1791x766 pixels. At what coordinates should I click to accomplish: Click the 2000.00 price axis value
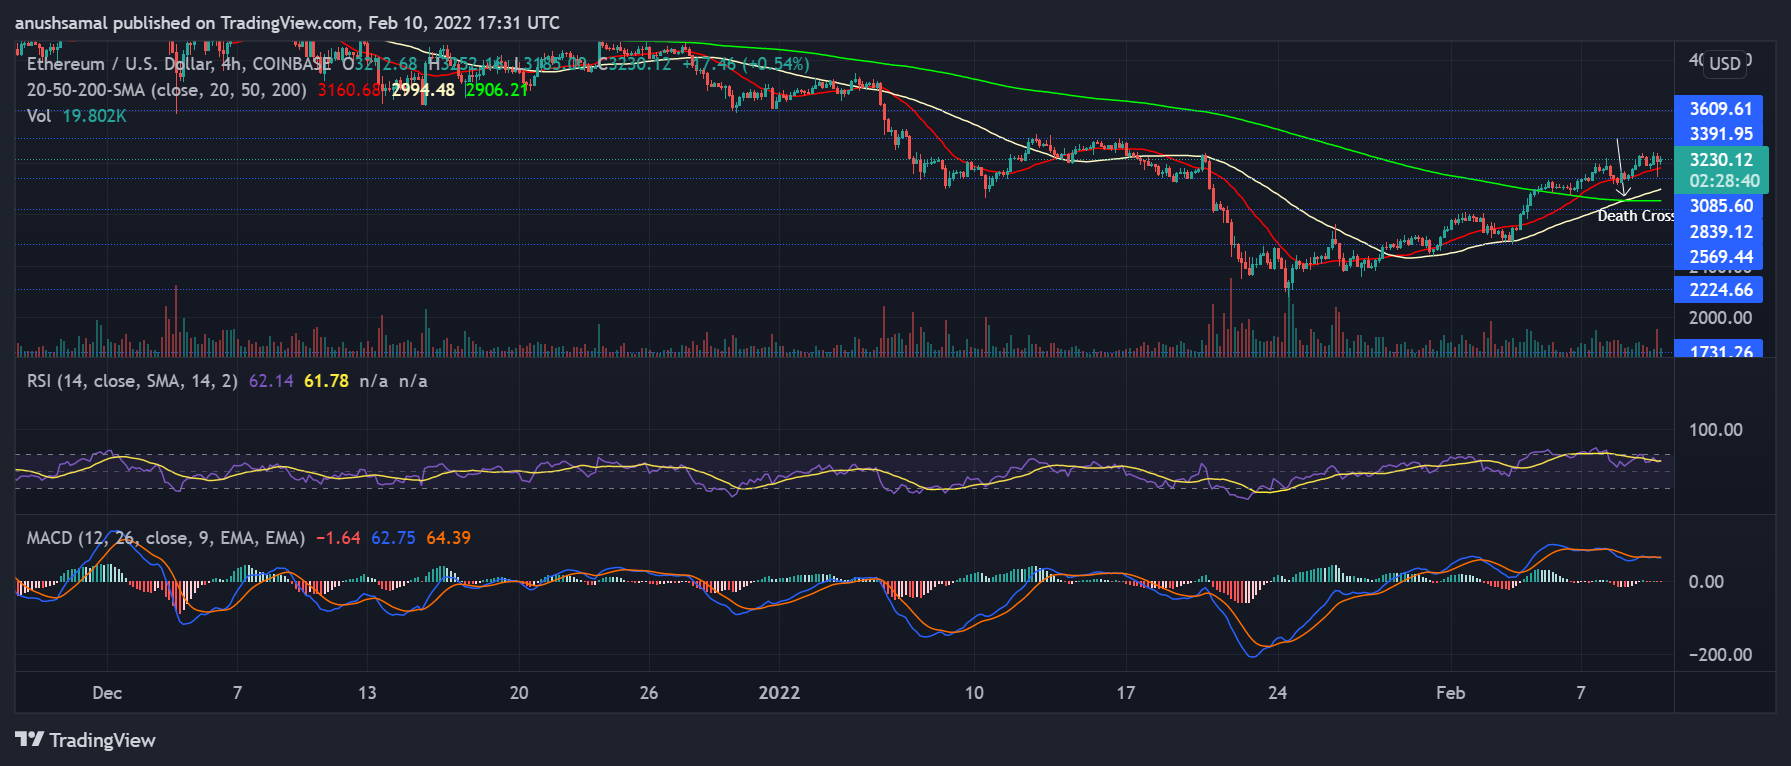pos(1720,318)
